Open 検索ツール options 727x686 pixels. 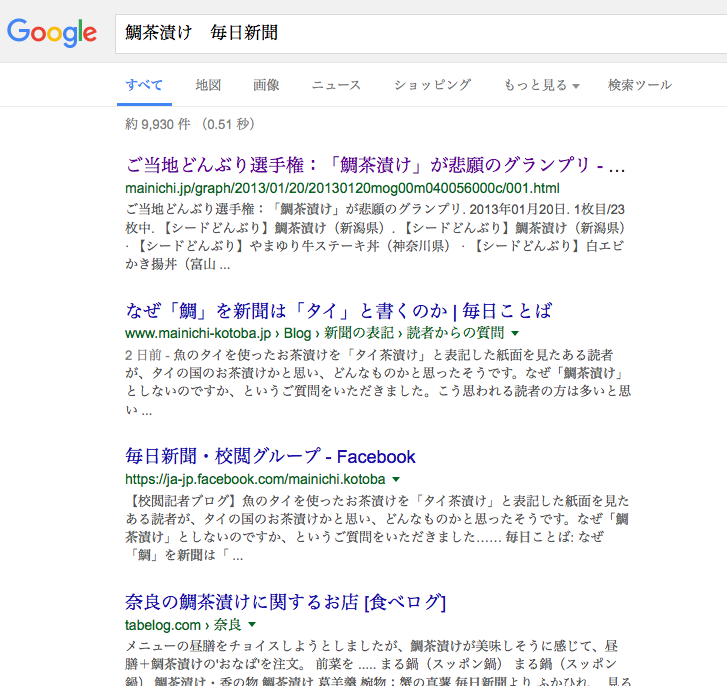click(x=640, y=85)
